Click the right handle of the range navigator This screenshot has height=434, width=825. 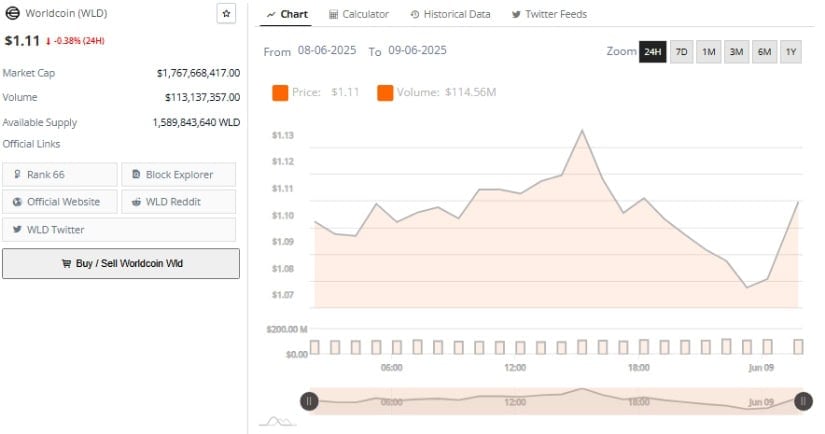point(803,401)
